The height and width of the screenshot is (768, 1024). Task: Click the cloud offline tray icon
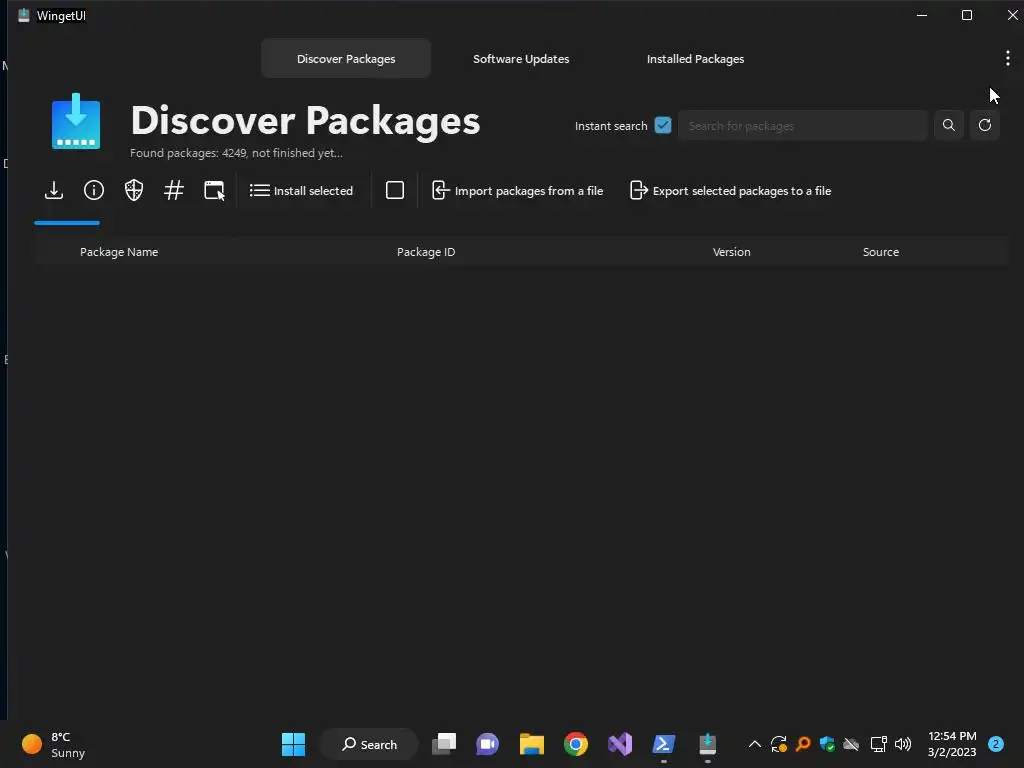852,744
